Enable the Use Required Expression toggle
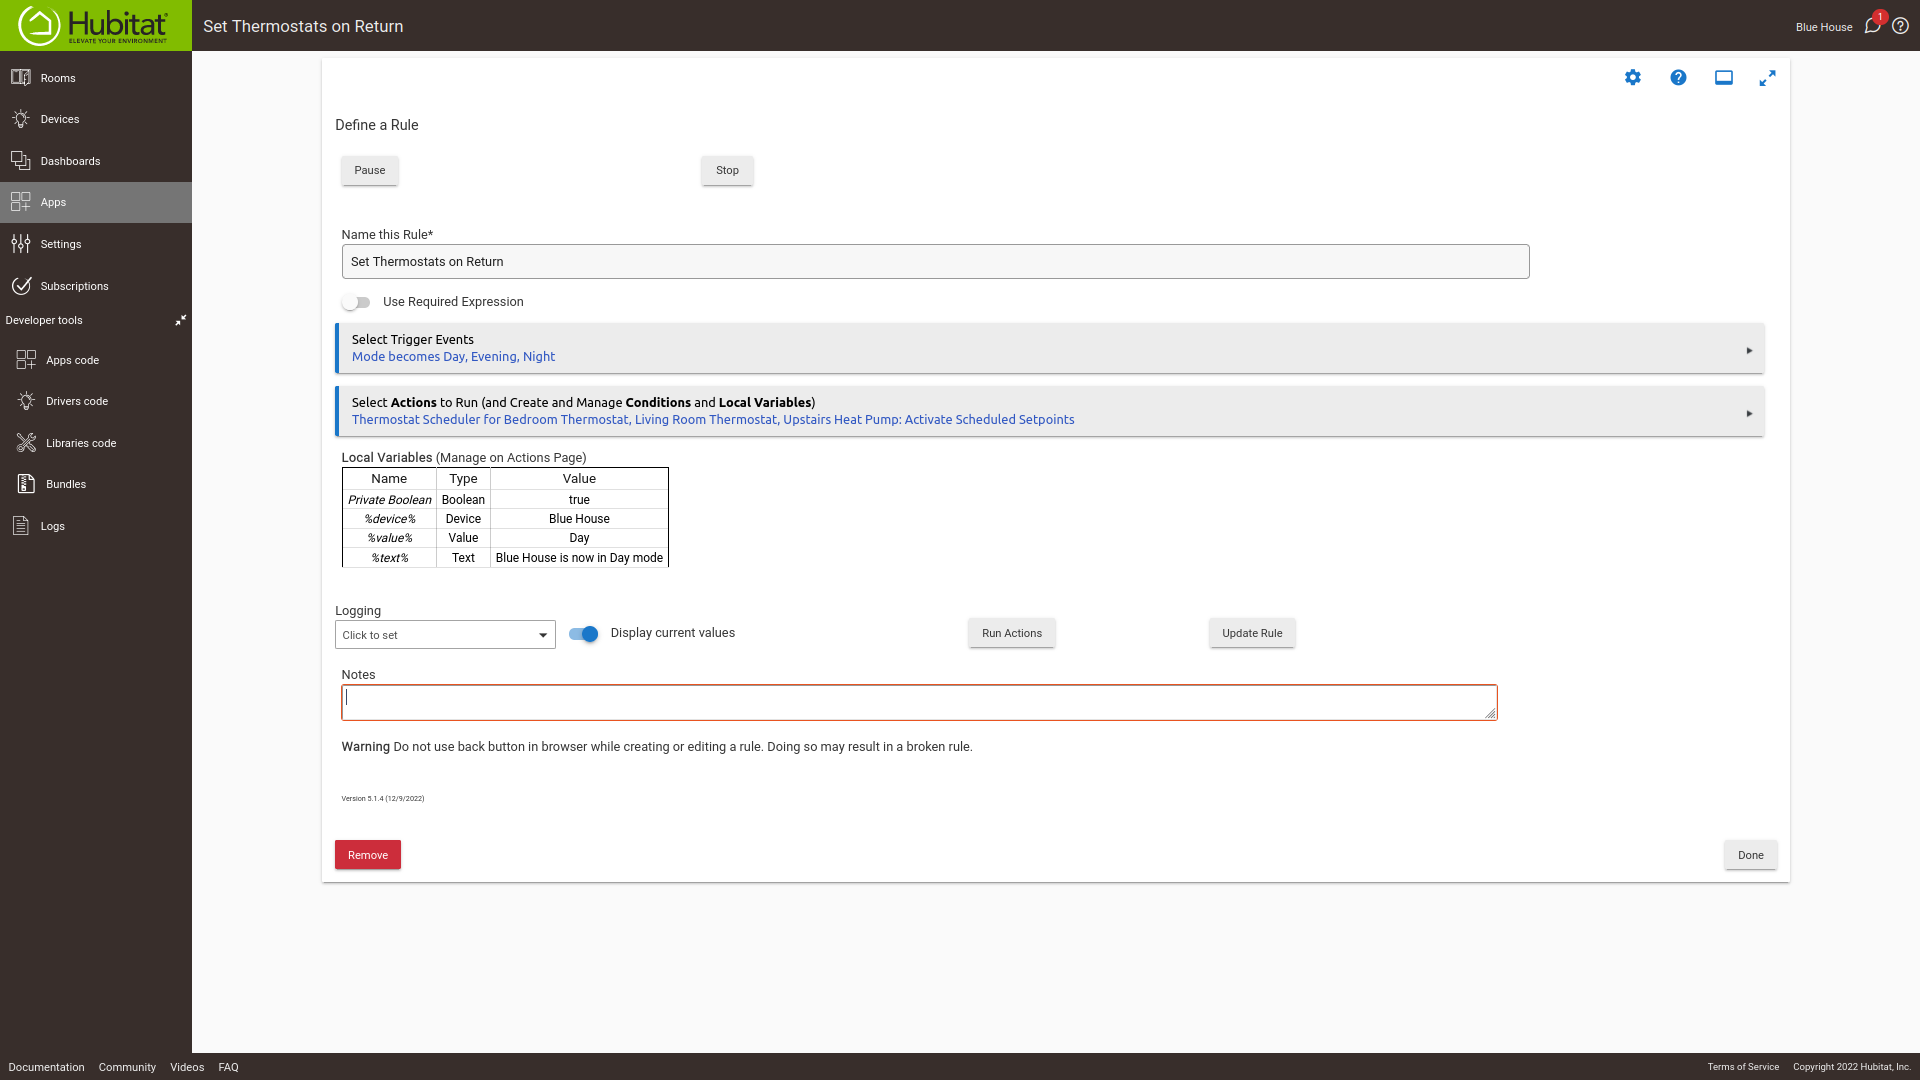The width and height of the screenshot is (1920, 1080). click(x=356, y=302)
